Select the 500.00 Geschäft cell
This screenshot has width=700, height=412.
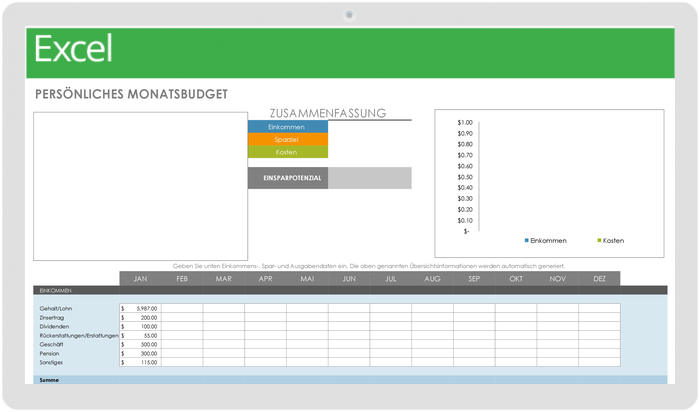(140, 344)
